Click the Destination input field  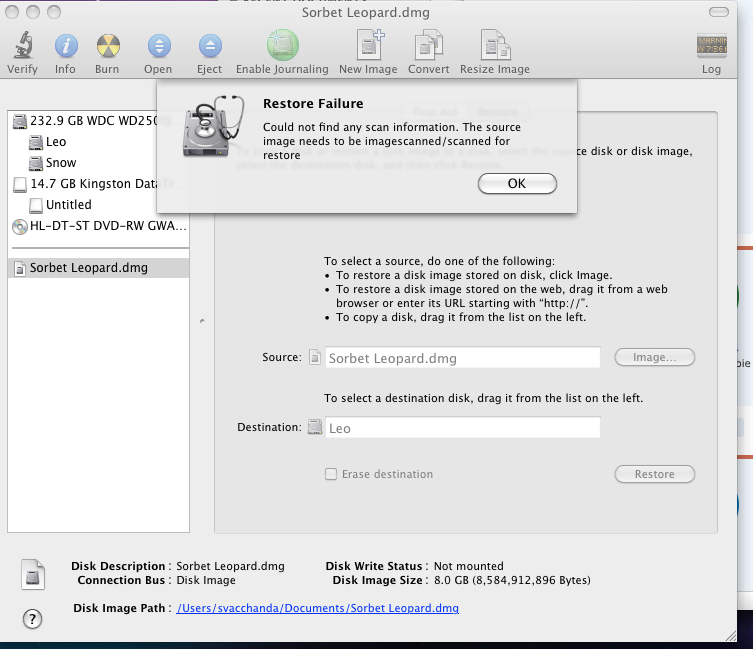point(462,427)
